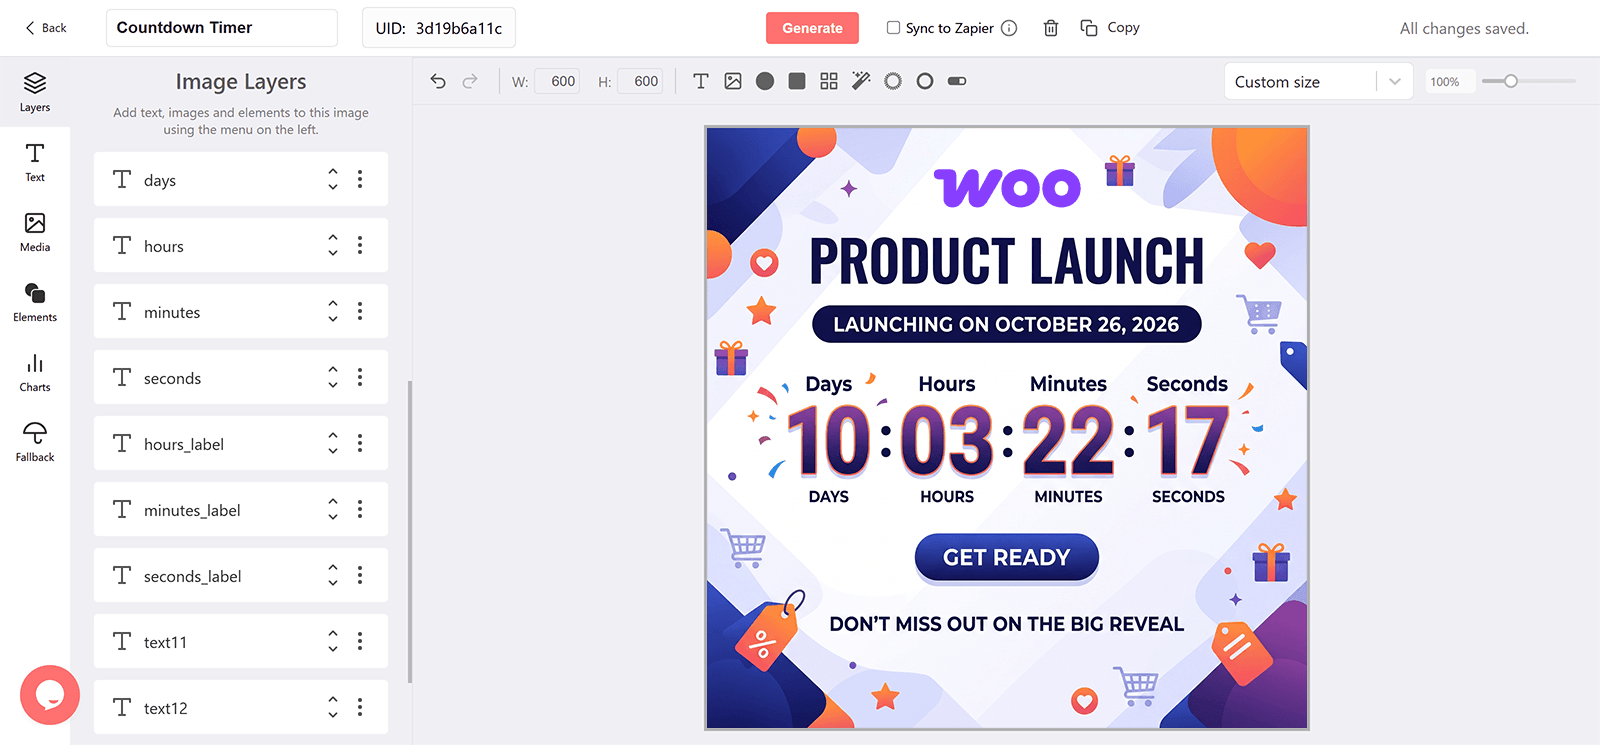Add an image layer from toolbar
Viewport: 1600px width, 745px height.
(733, 81)
